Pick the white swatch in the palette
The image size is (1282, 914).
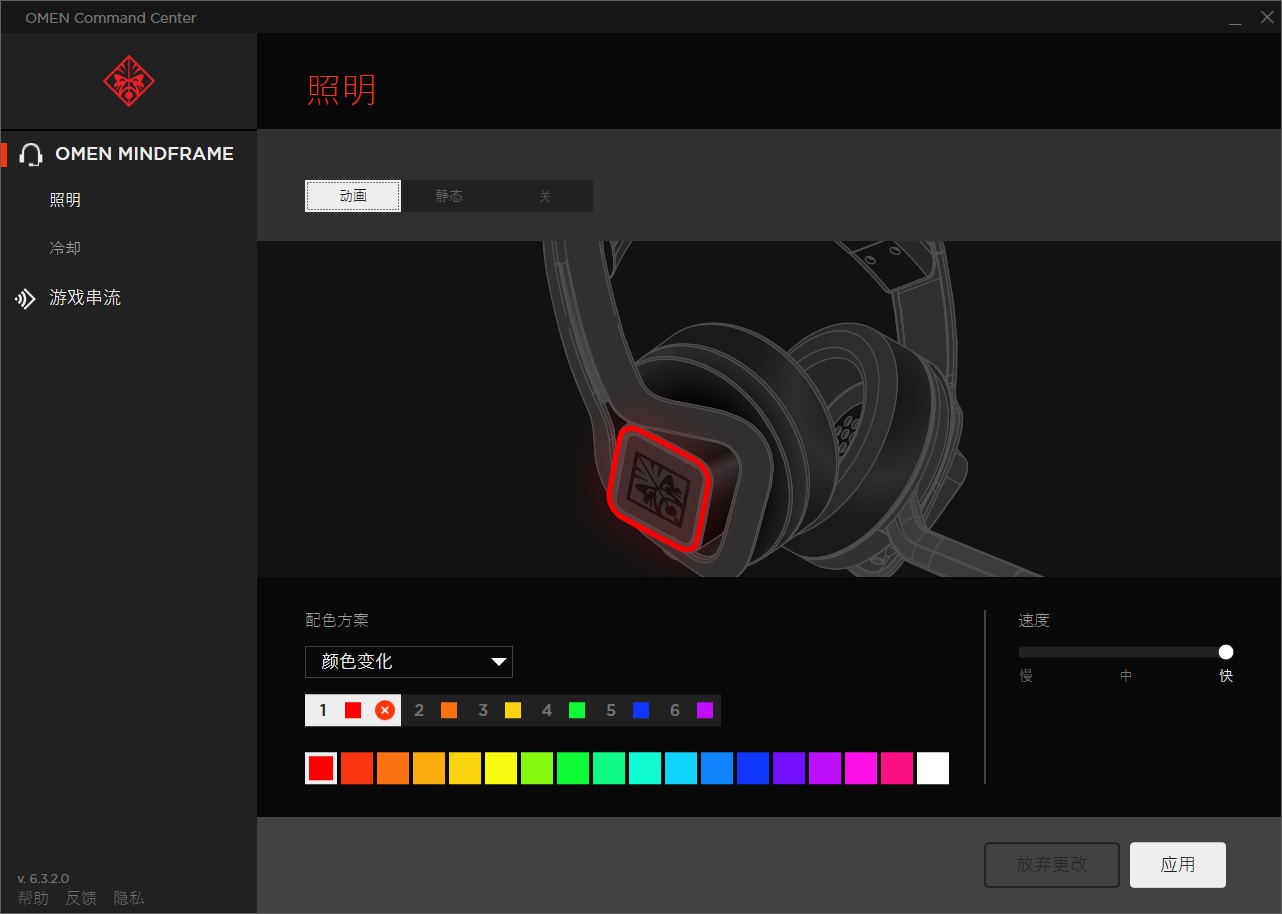click(x=933, y=768)
